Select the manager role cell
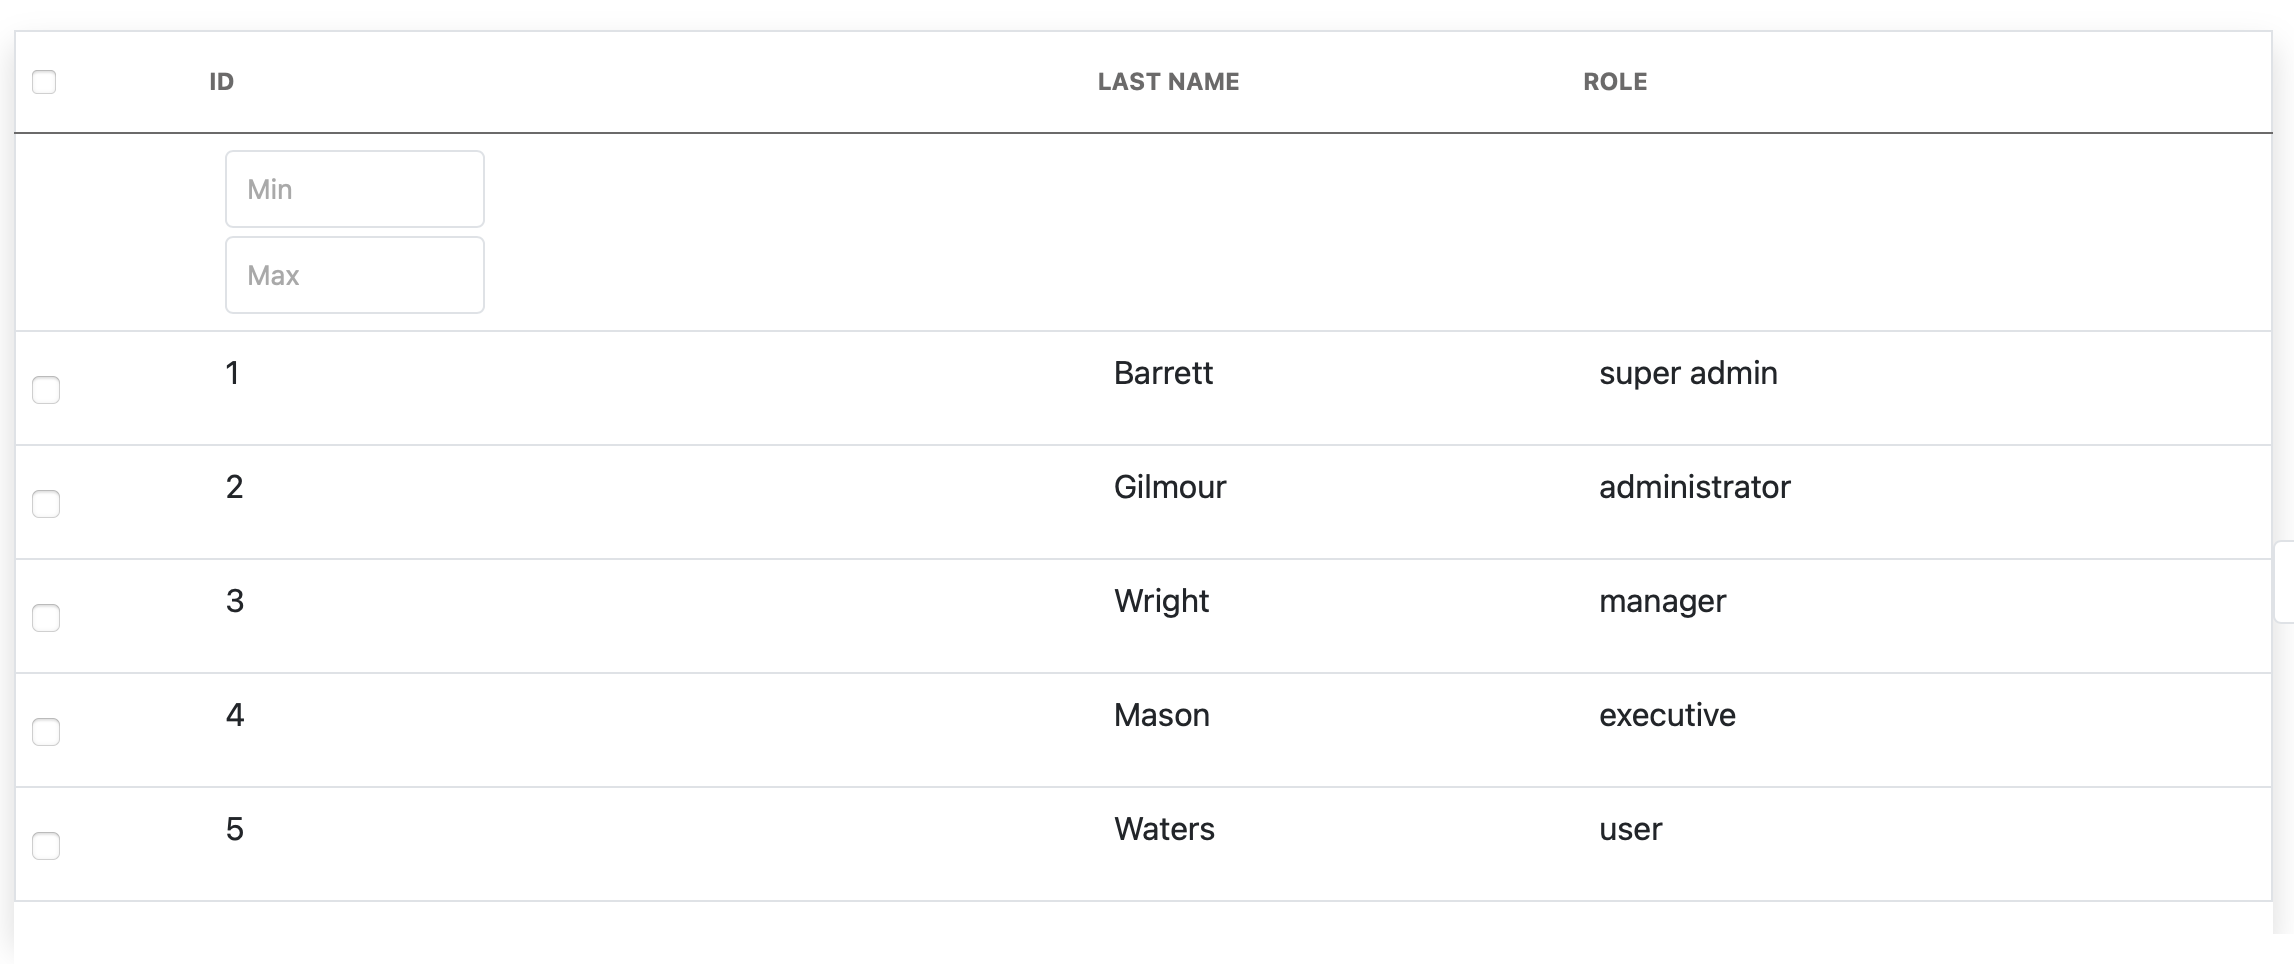The image size is (2294, 964). (1662, 601)
